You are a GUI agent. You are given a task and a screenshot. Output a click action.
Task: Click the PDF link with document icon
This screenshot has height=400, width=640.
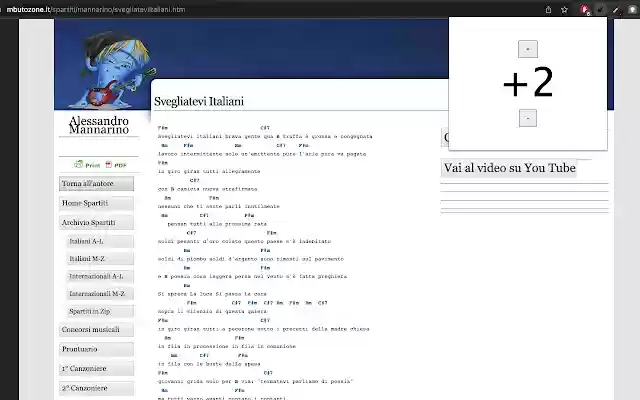click(x=116, y=165)
